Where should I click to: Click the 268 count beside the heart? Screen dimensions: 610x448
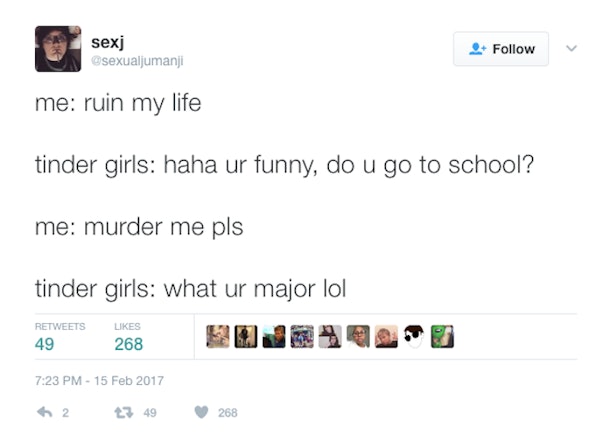pyautogui.click(x=228, y=413)
